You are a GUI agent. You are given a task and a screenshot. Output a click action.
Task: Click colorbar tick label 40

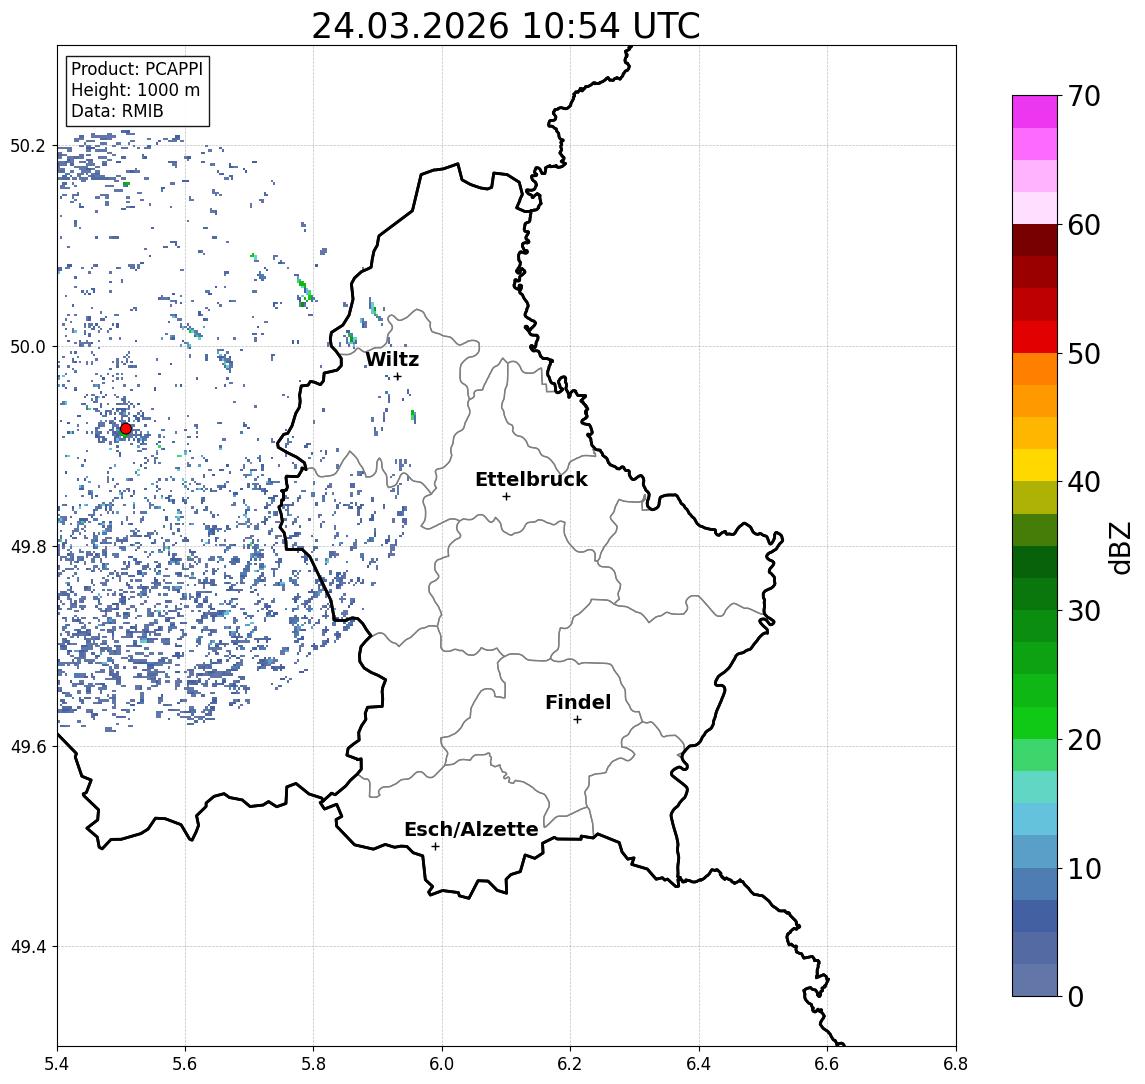(x=1084, y=482)
